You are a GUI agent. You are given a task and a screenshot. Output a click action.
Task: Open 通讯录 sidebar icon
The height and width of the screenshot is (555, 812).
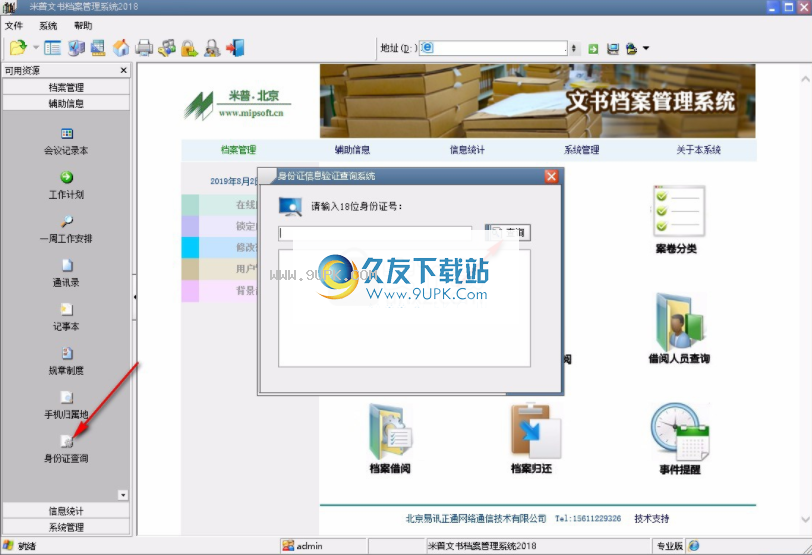click(66, 273)
